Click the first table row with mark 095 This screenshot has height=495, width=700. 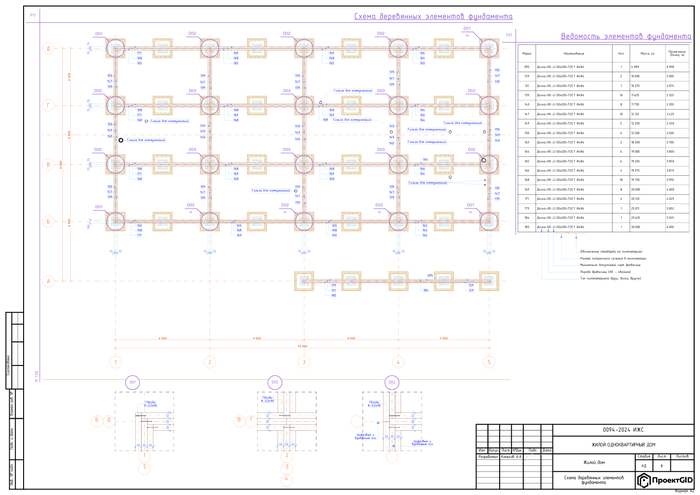(603, 67)
